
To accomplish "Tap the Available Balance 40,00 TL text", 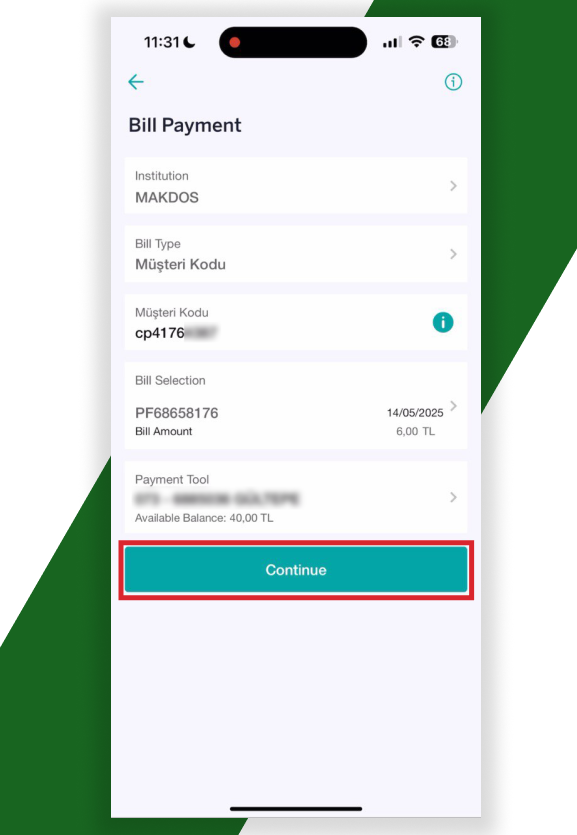I will (x=204, y=518).
